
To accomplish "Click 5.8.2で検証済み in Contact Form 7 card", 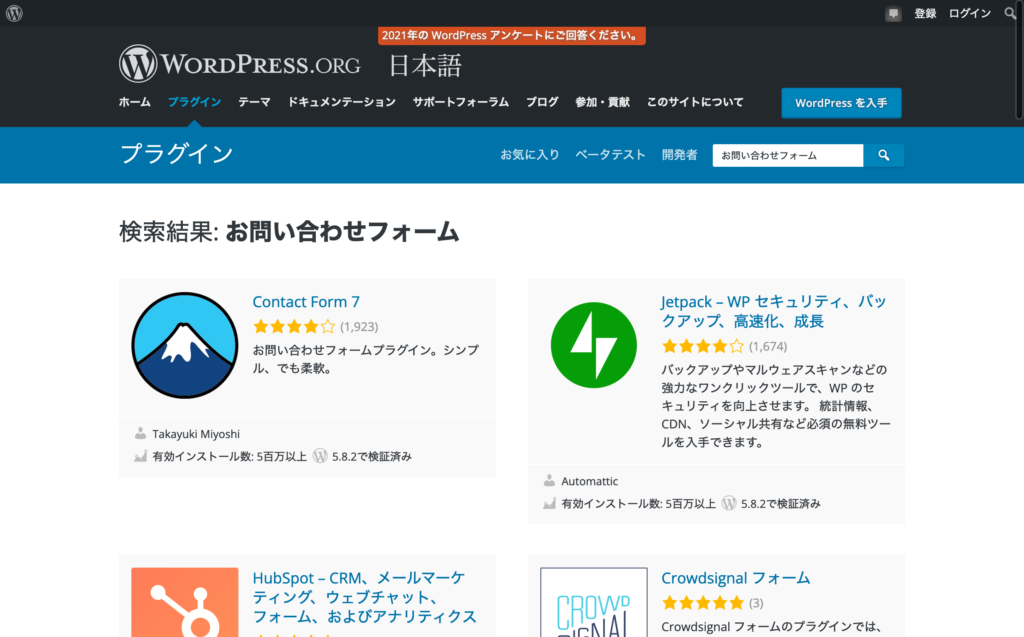I will tap(372, 456).
